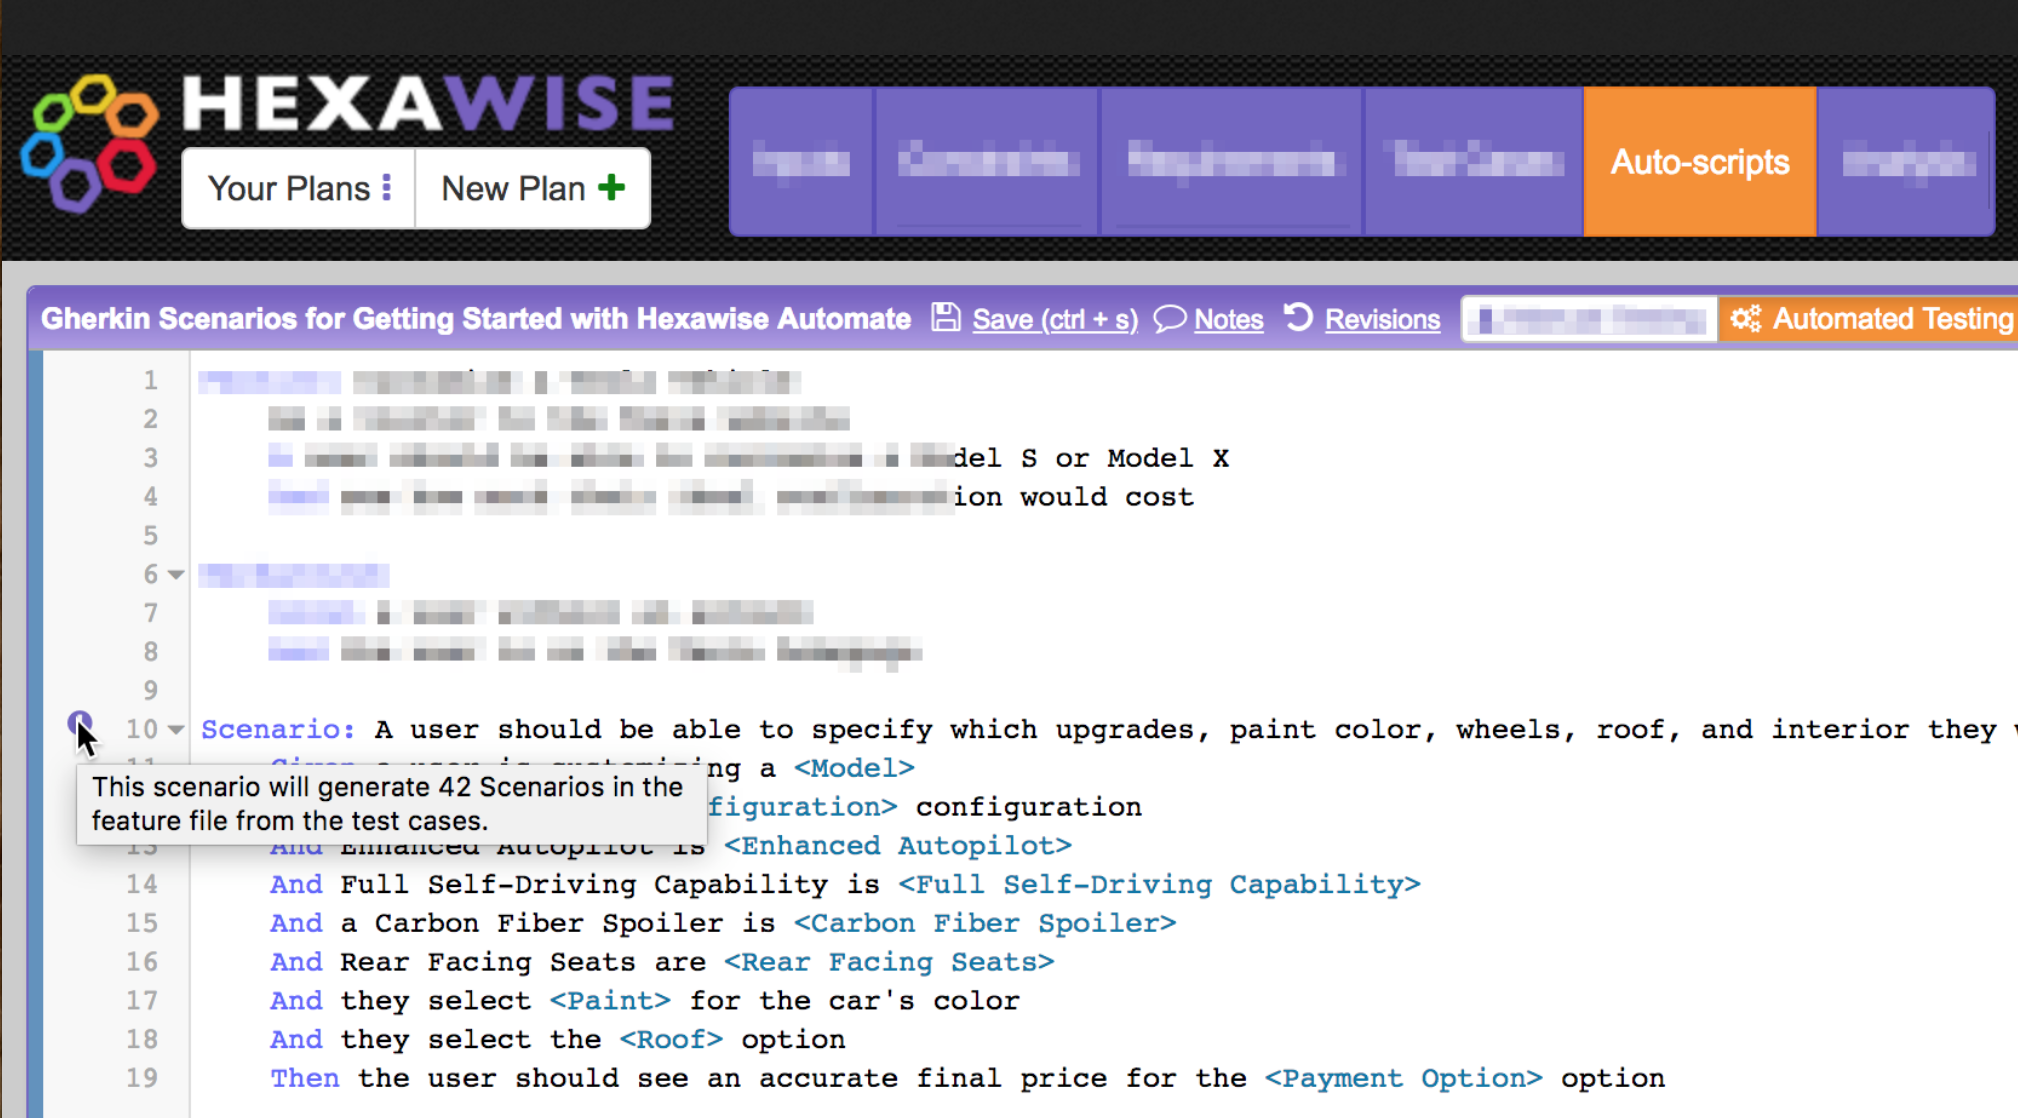This screenshot has width=2018, height=1118.
Task: Create a New Plan
Action: (533, 188)
